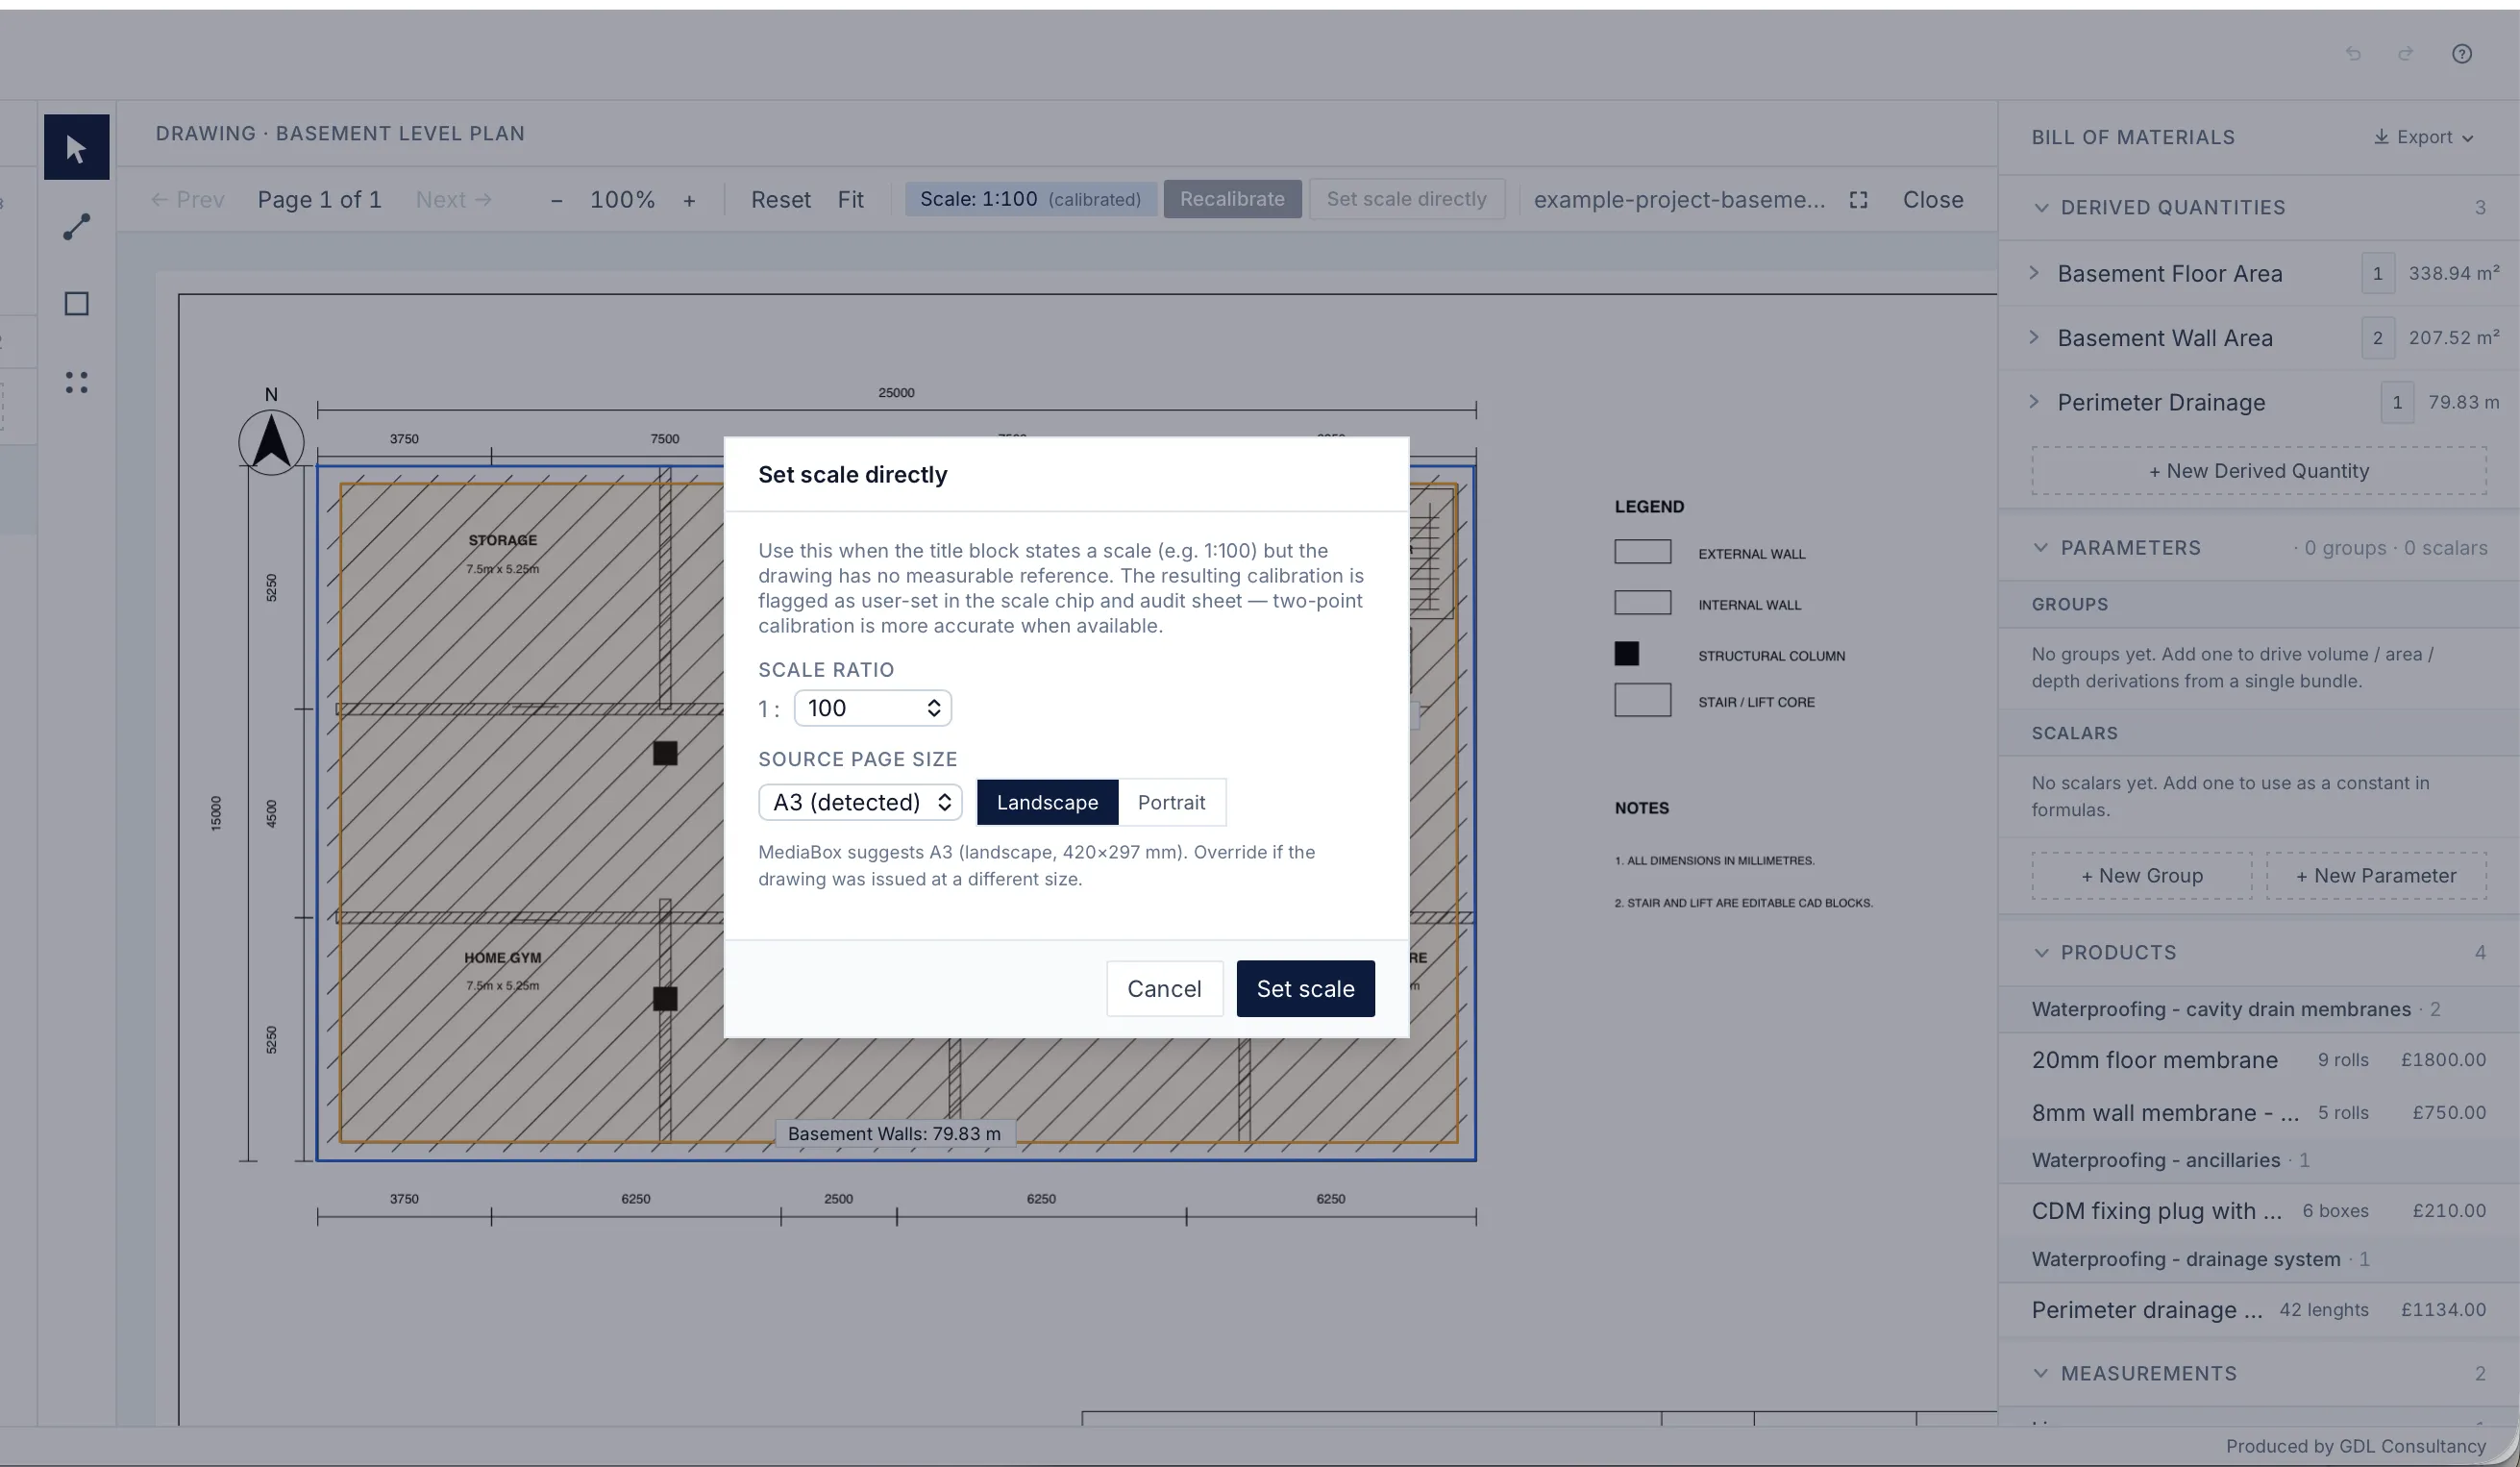
Task: Click the scale ratio stepper arrows
Action: coord(933,708)
